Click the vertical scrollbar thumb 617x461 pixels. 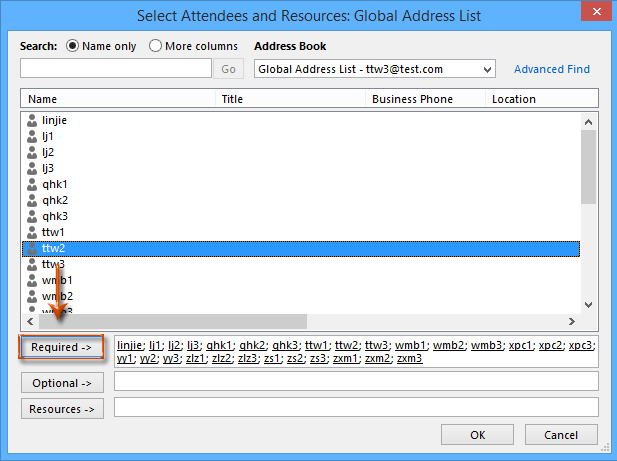click(588, 167)
